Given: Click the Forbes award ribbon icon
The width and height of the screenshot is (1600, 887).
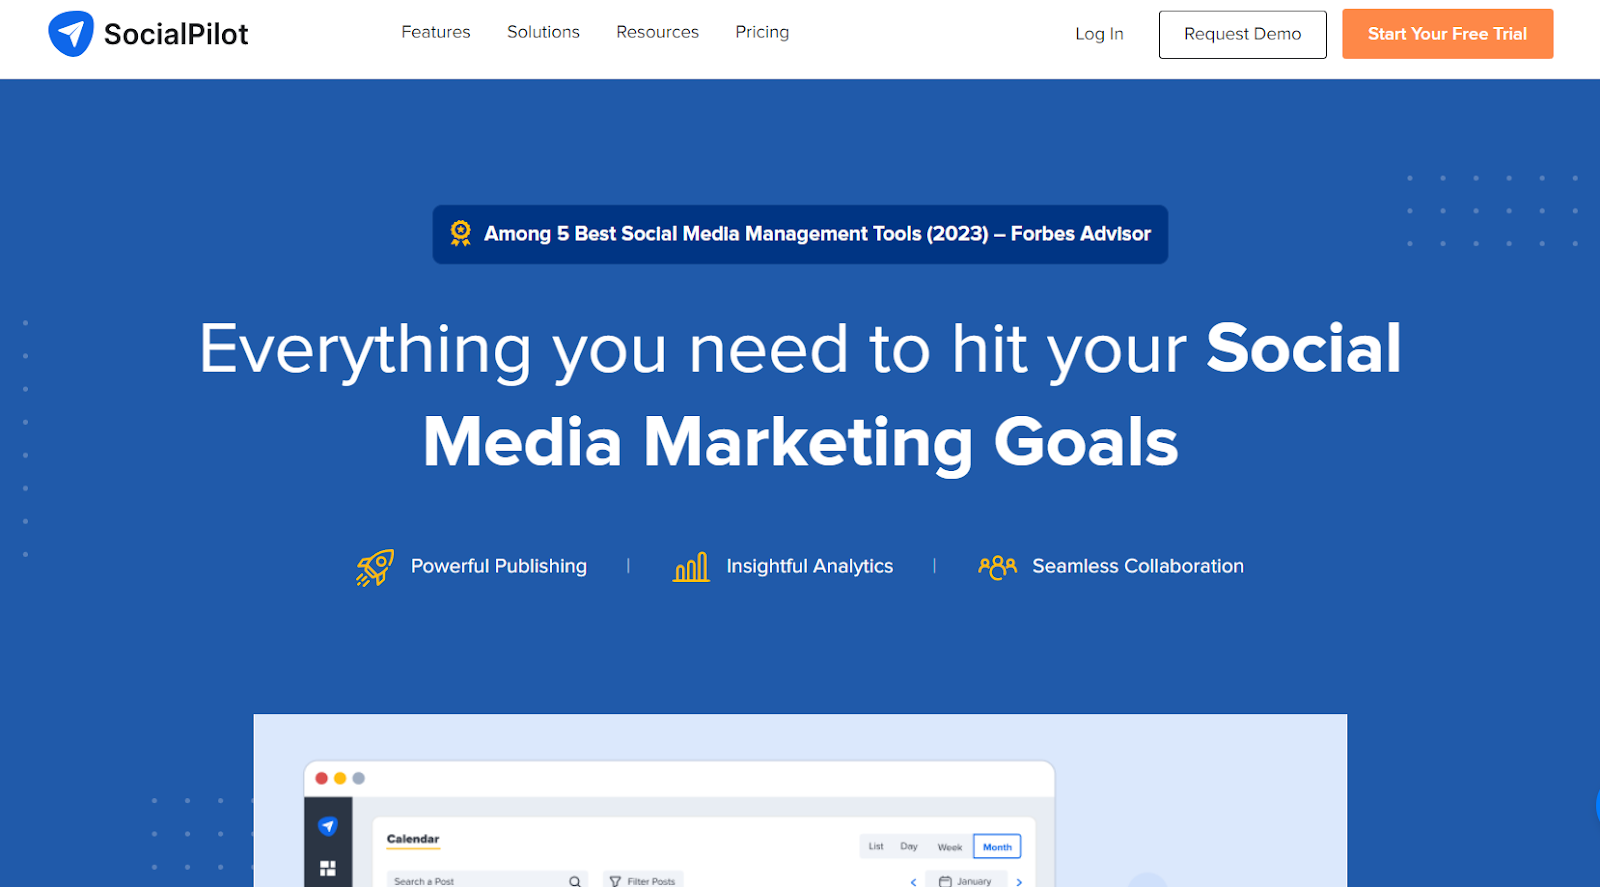Looking at the screenshot, I should (x=460, y=233).
